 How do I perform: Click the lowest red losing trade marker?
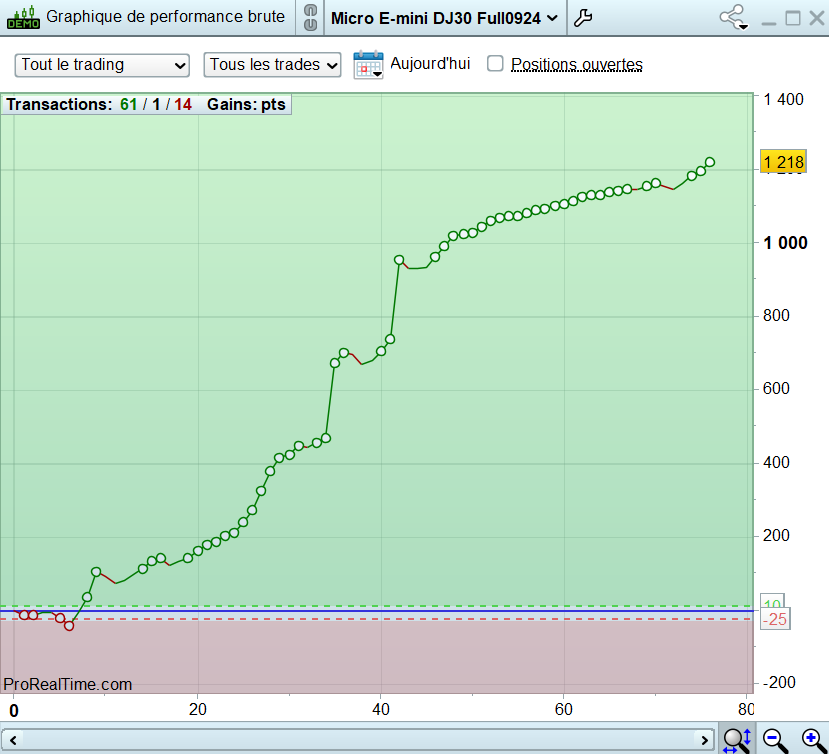tap(69, 626)
